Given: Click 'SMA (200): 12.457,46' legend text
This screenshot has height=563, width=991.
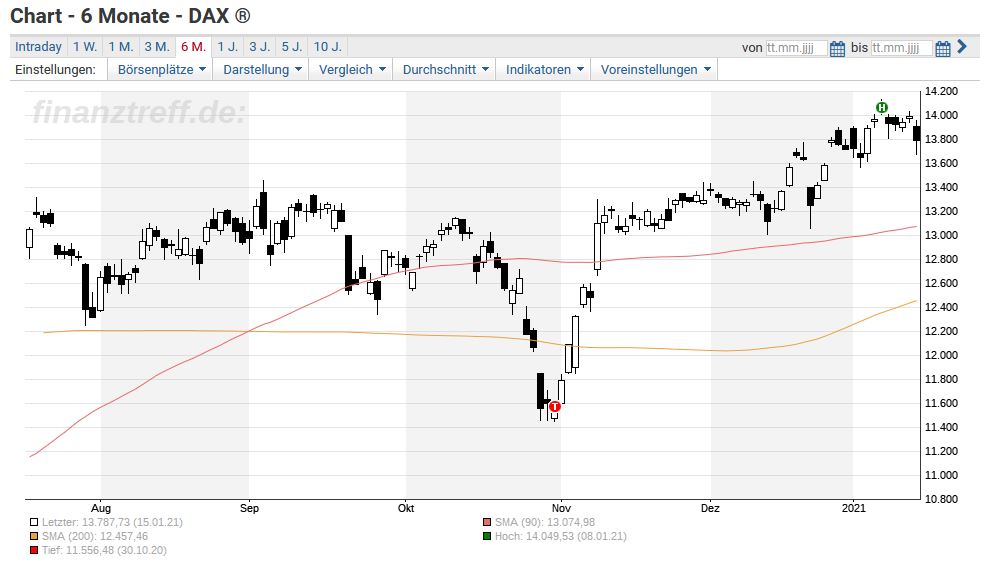Looking at the screenshot, I should (95, 536).
